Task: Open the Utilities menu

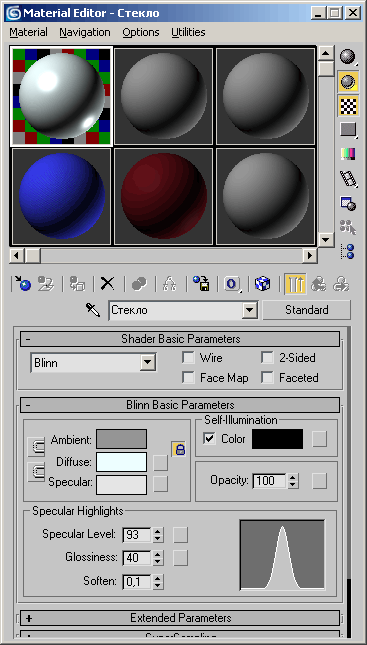Action: [x=188, y=32]
